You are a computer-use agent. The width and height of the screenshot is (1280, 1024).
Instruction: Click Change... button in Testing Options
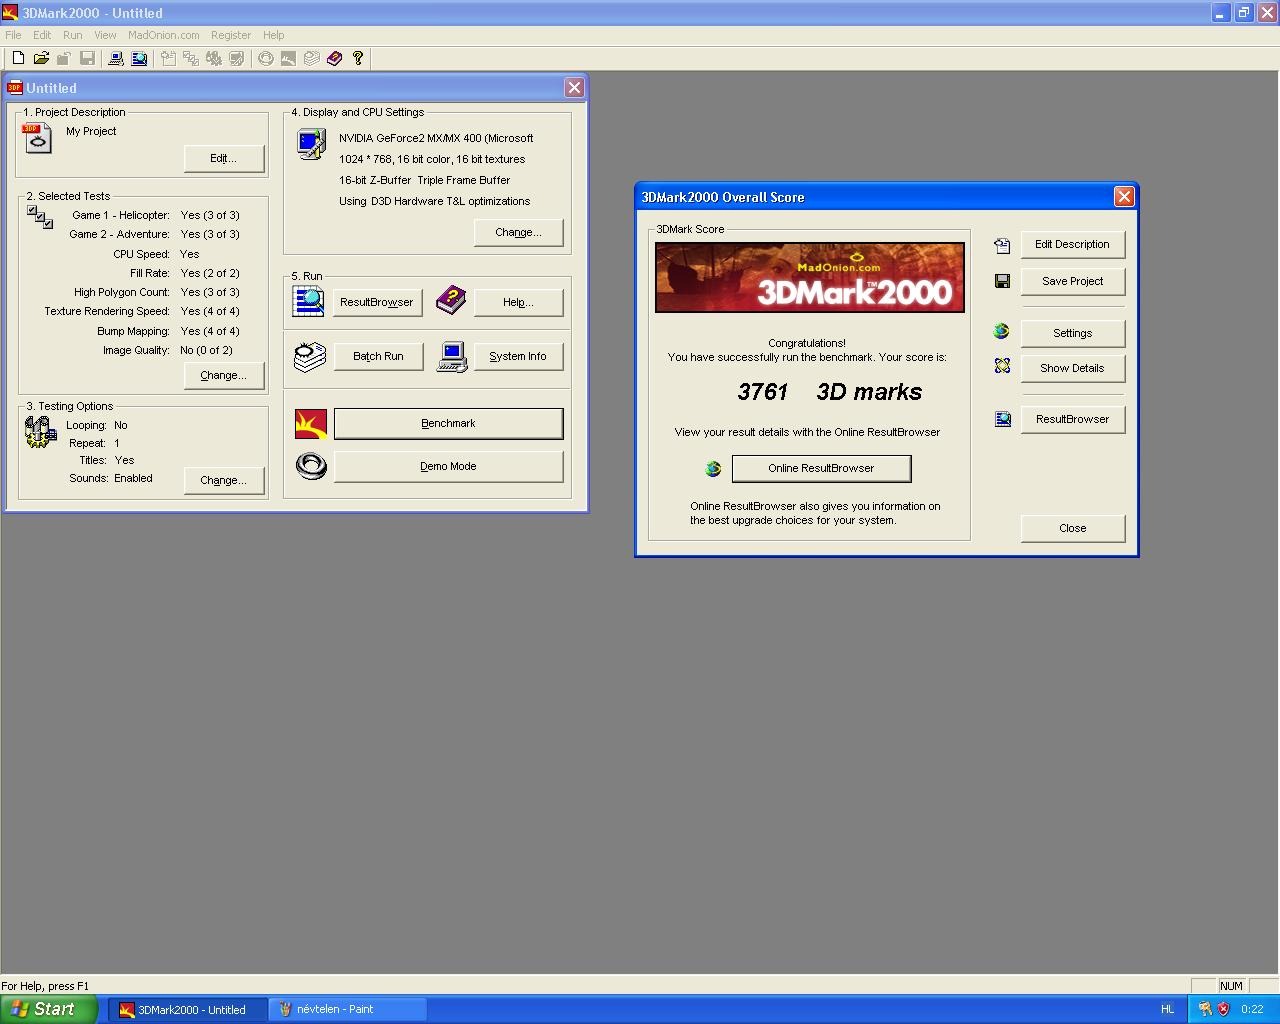[224, 480]
